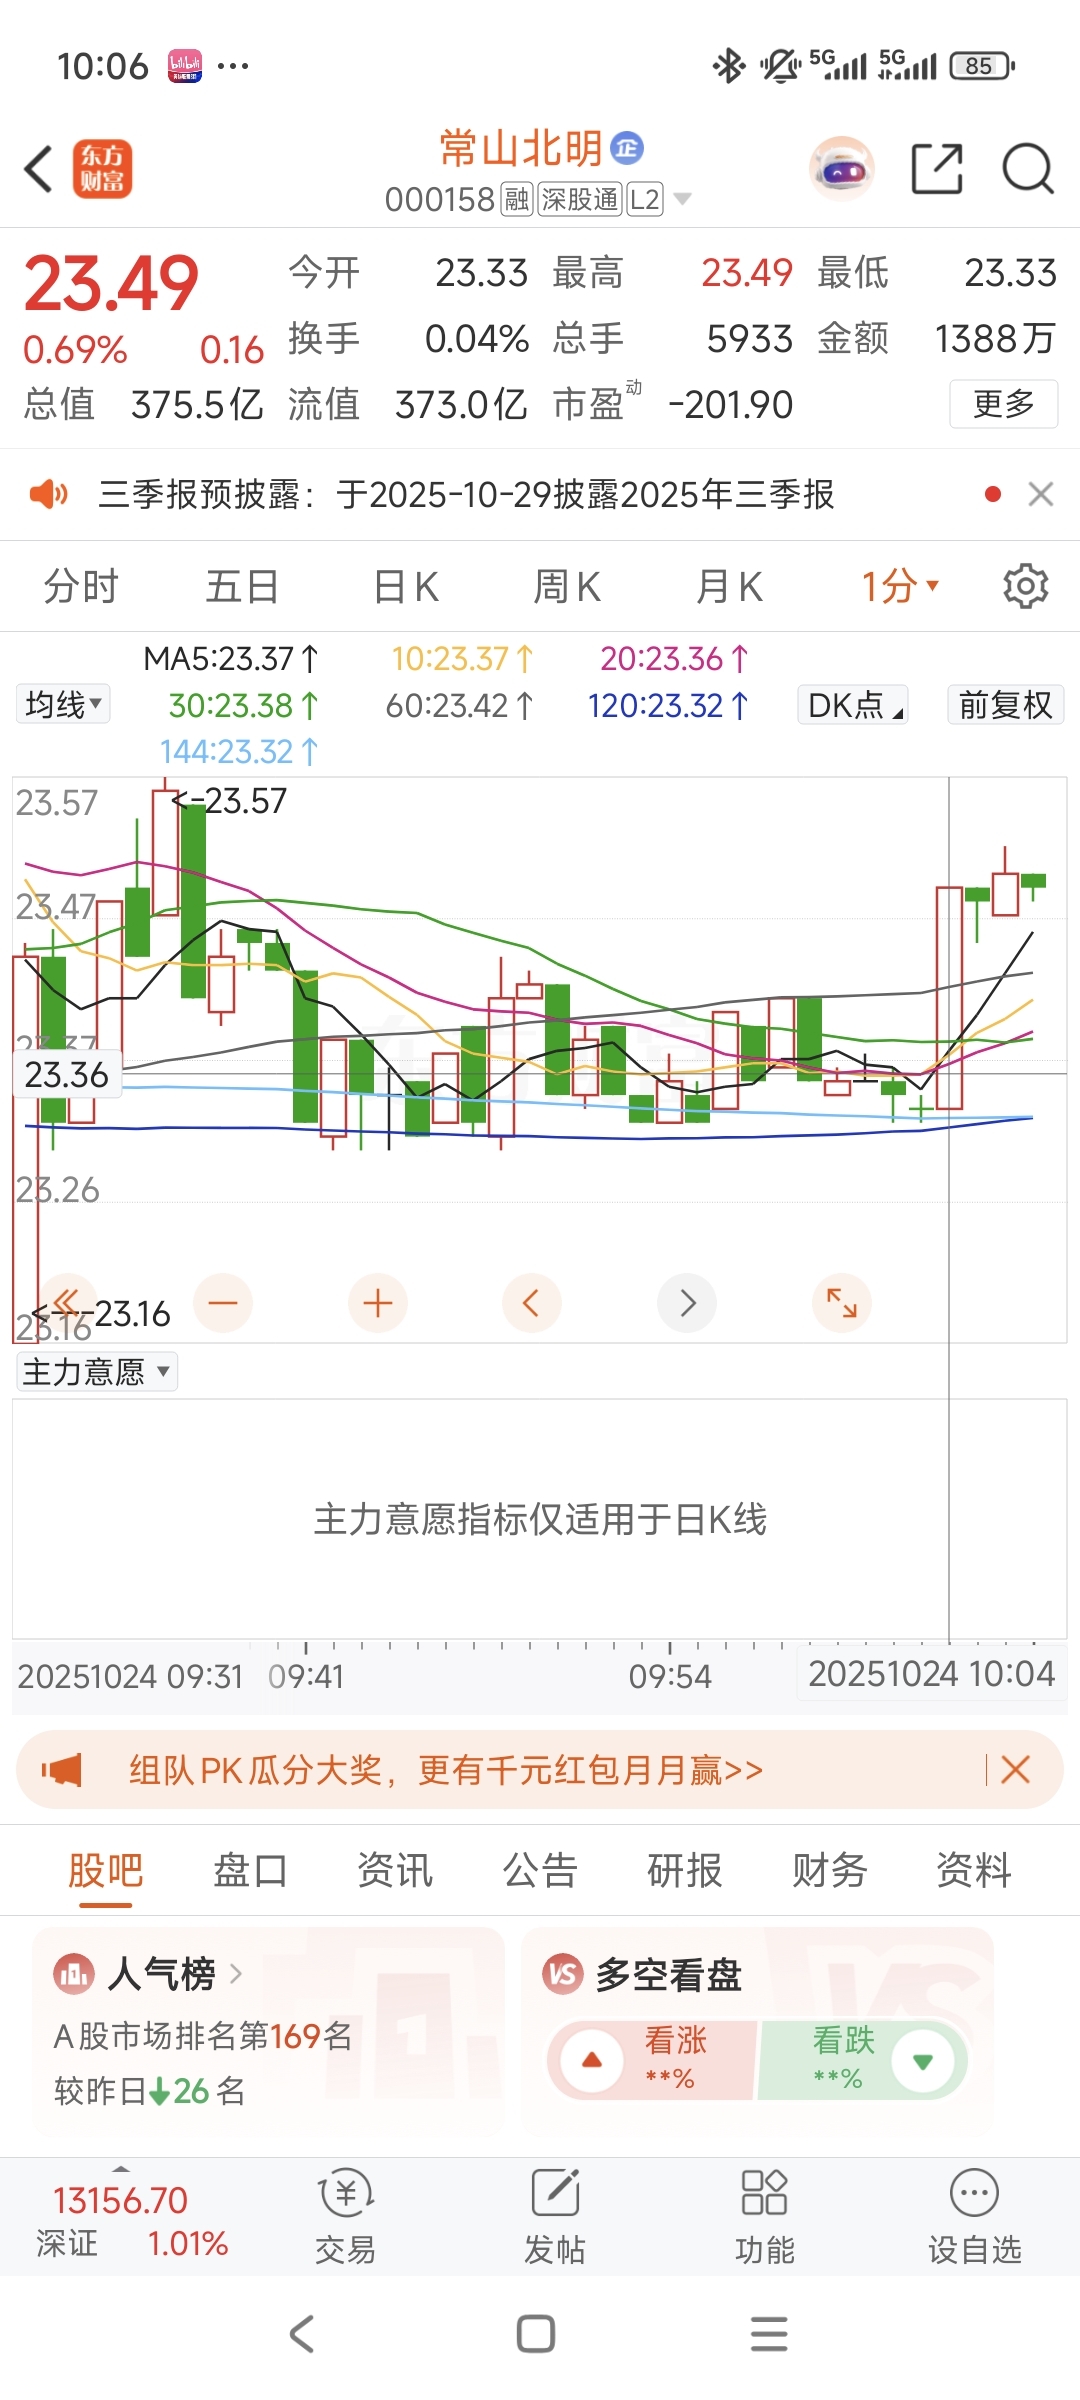Open the share/export icon in the header
1080x2400 pixels.
point(937,168)
